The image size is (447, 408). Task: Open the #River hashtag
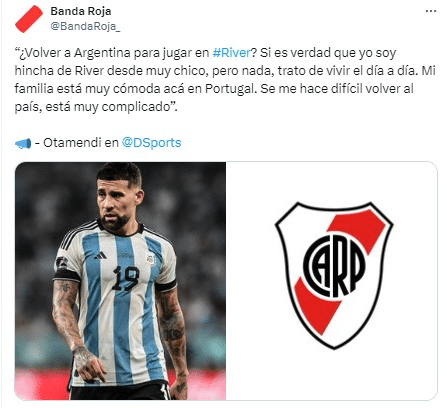[231, 53]
